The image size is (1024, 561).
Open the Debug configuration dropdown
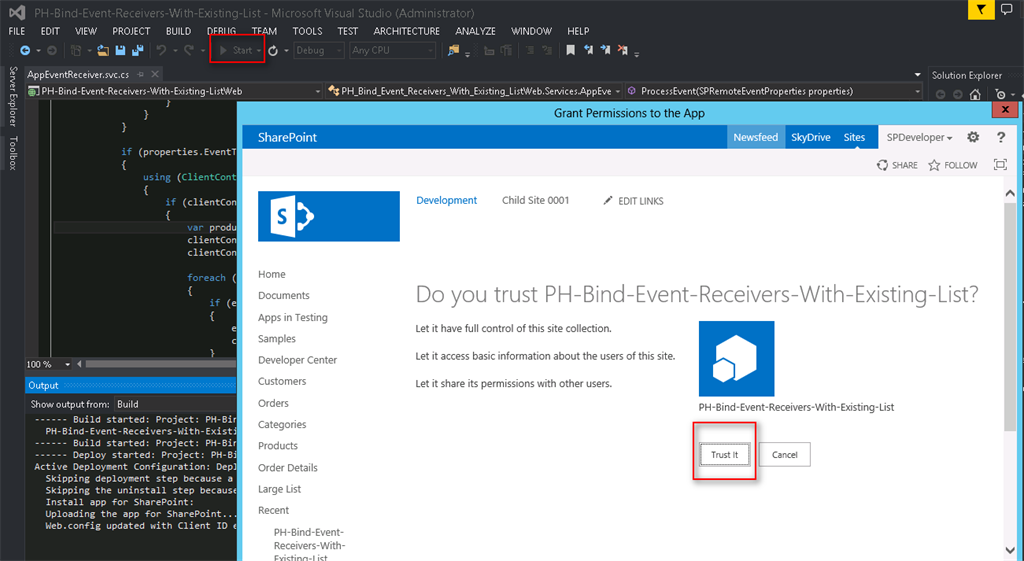pyautogui.click(x=319, y=50)
